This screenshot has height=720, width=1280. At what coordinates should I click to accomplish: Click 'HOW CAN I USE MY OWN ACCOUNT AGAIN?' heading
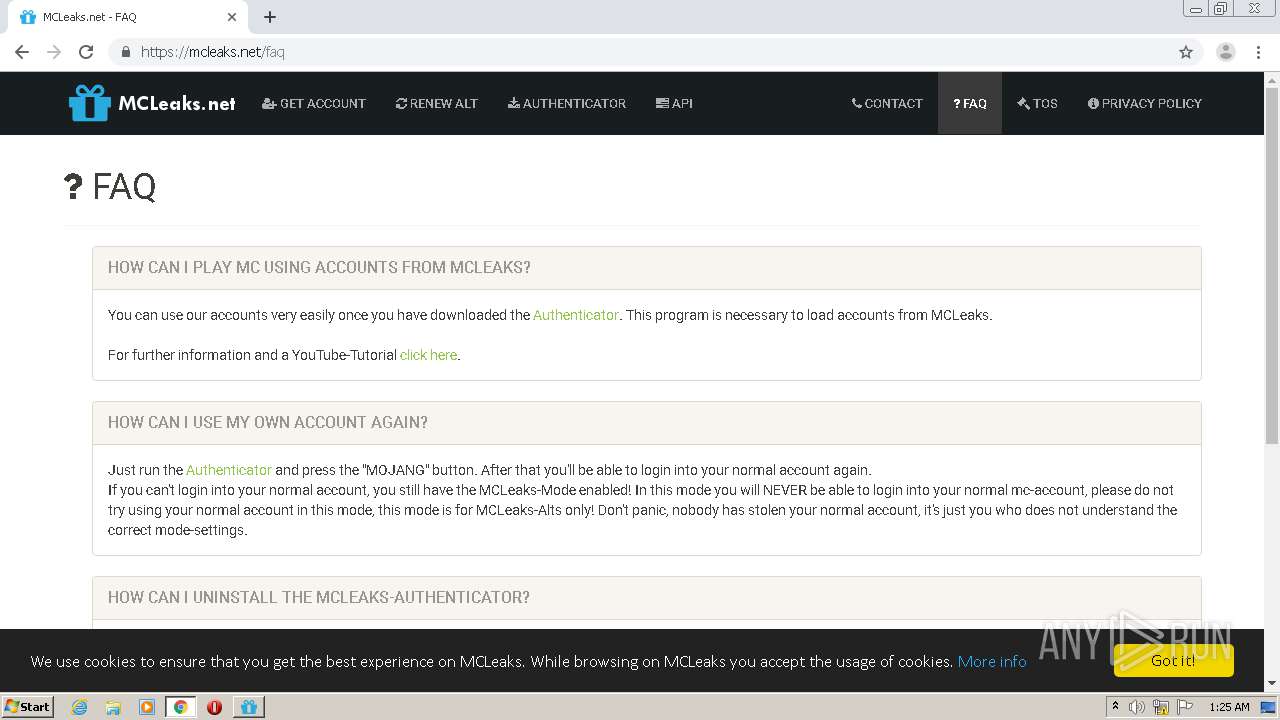click(268, 422)
